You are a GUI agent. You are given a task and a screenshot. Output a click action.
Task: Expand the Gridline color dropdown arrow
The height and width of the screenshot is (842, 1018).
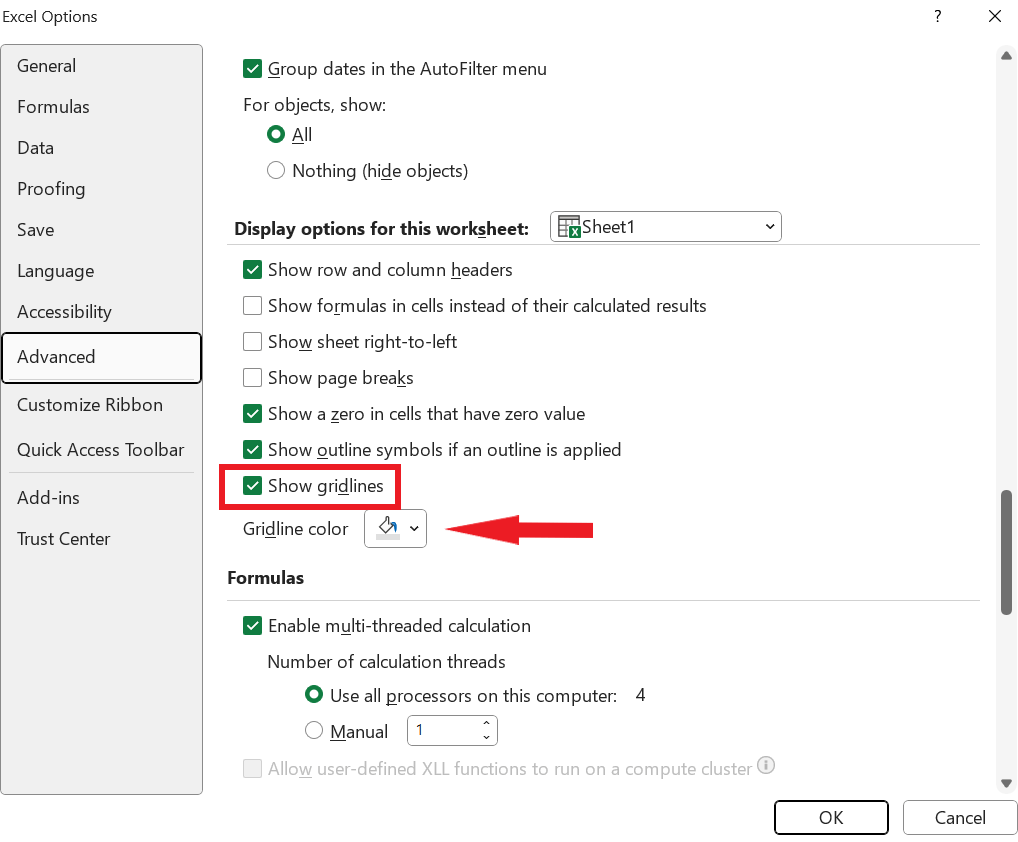(414, 528)
